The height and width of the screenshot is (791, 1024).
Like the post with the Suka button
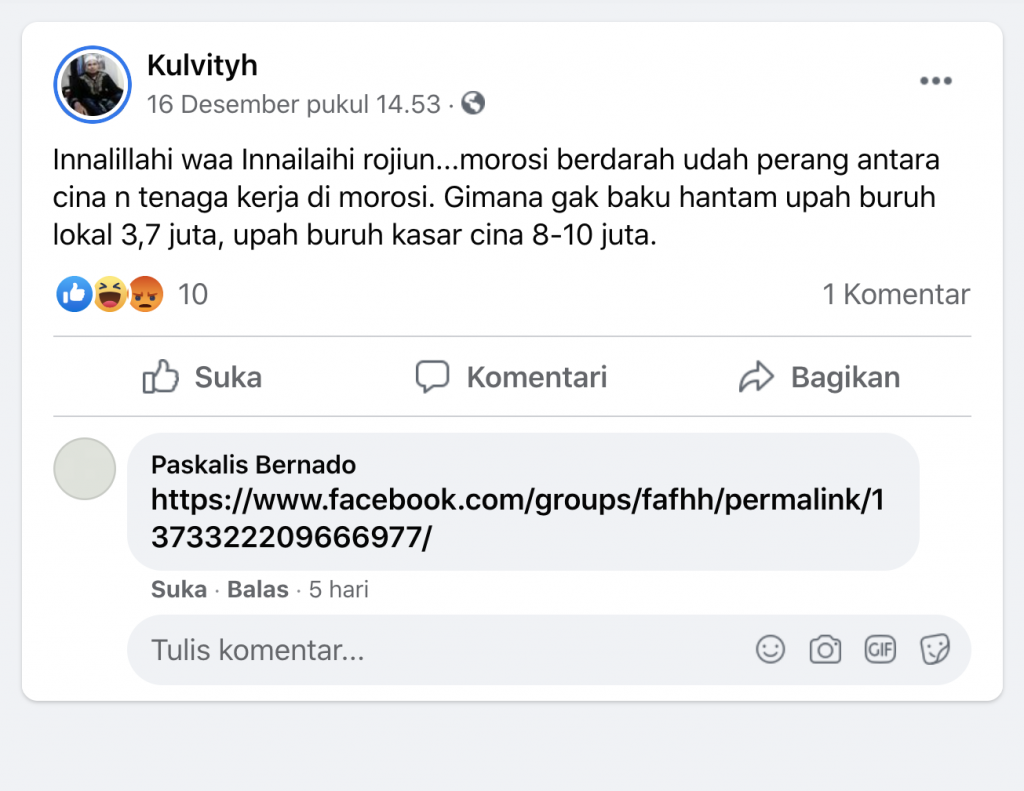(x=202, y=377)
